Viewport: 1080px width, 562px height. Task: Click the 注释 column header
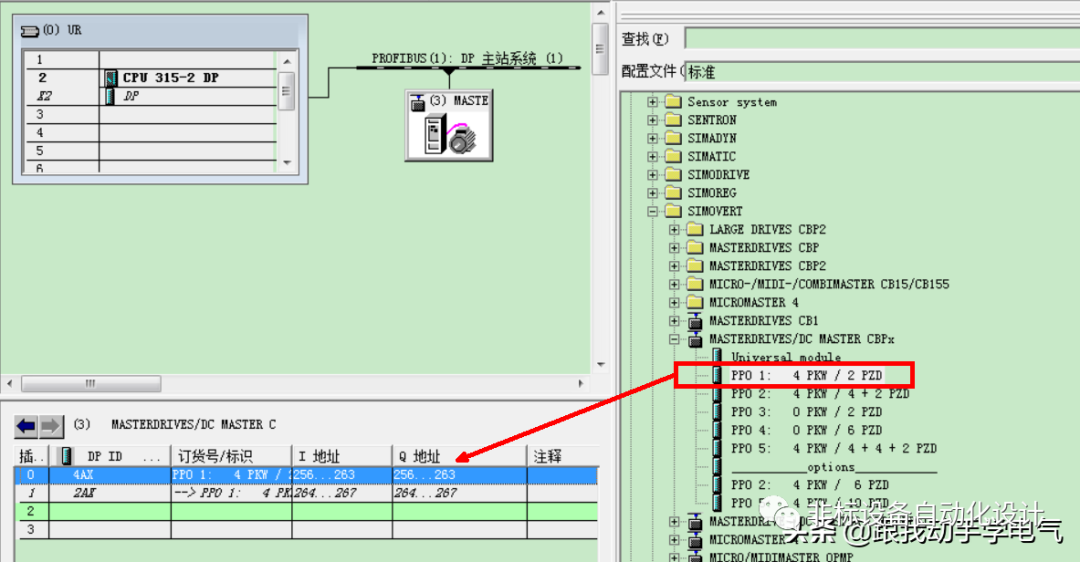pos(563,456)
